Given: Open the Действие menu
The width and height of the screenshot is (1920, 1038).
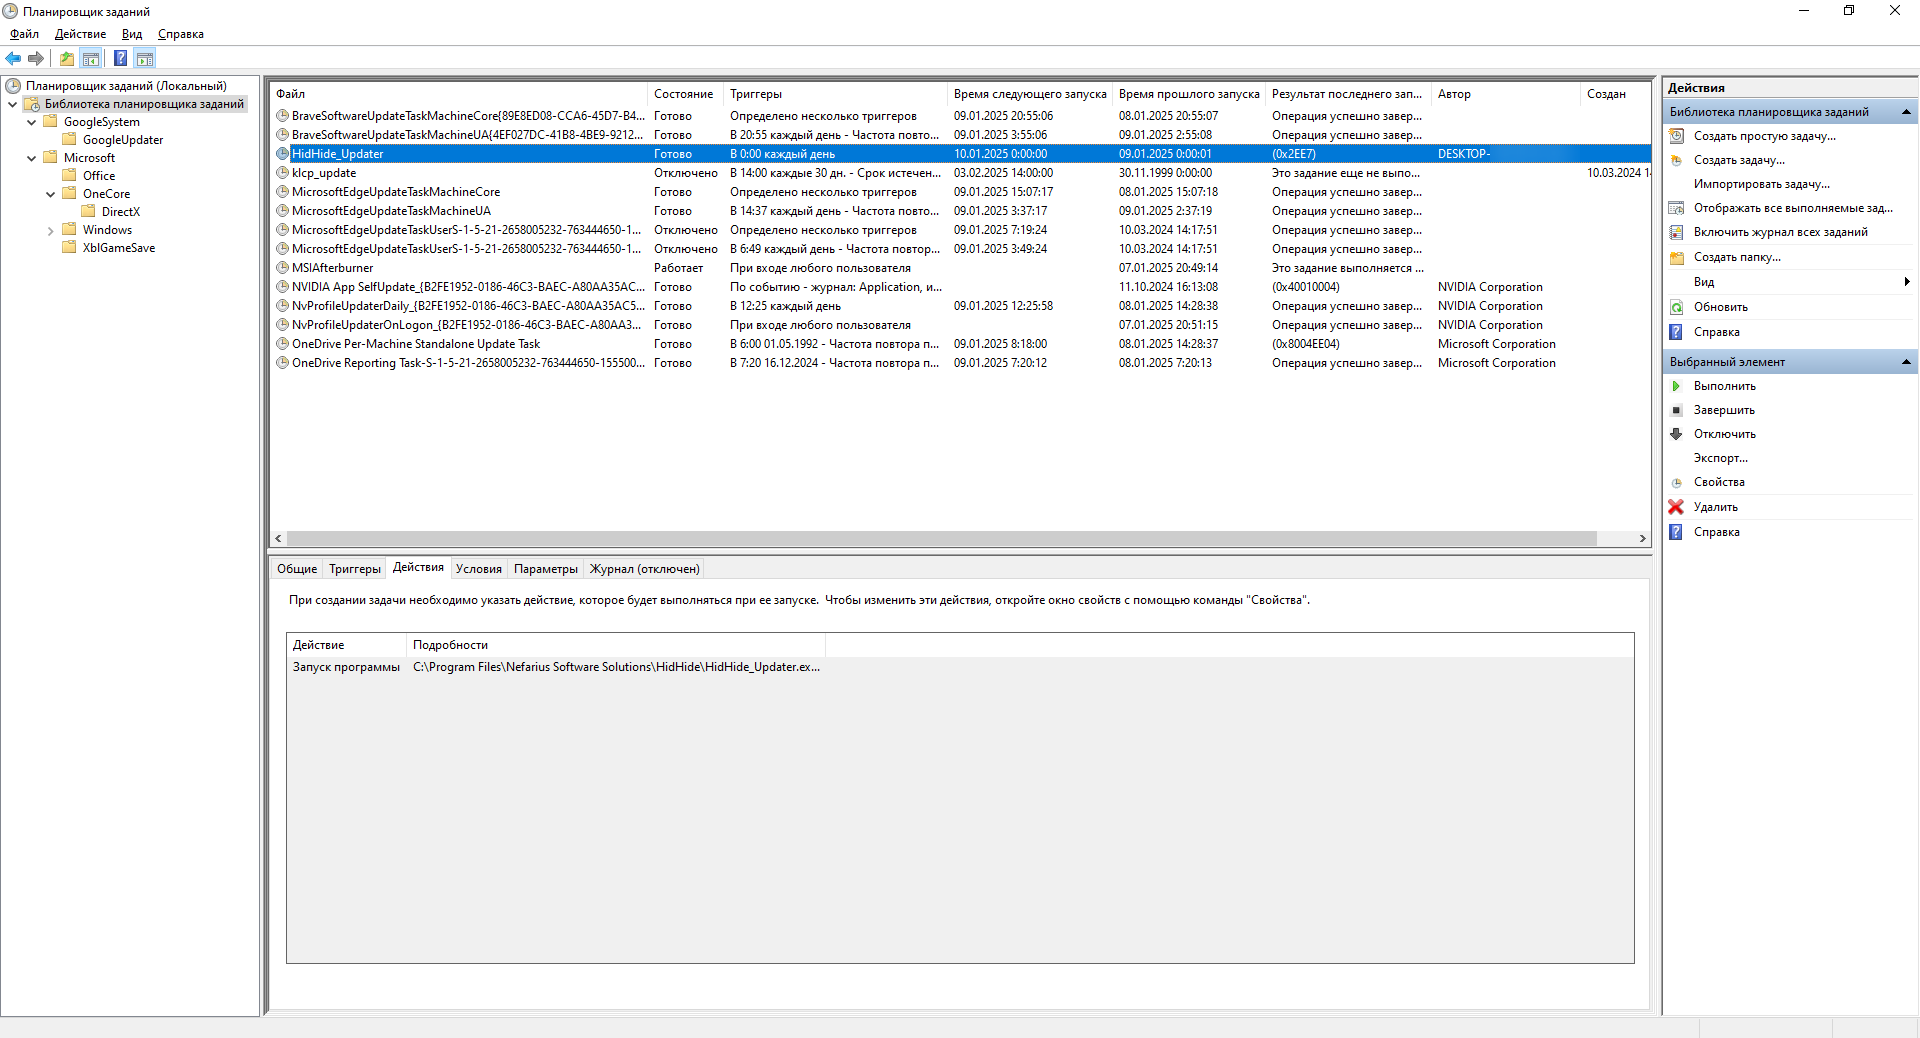Looking at the screenshot, I should point(80,34).
